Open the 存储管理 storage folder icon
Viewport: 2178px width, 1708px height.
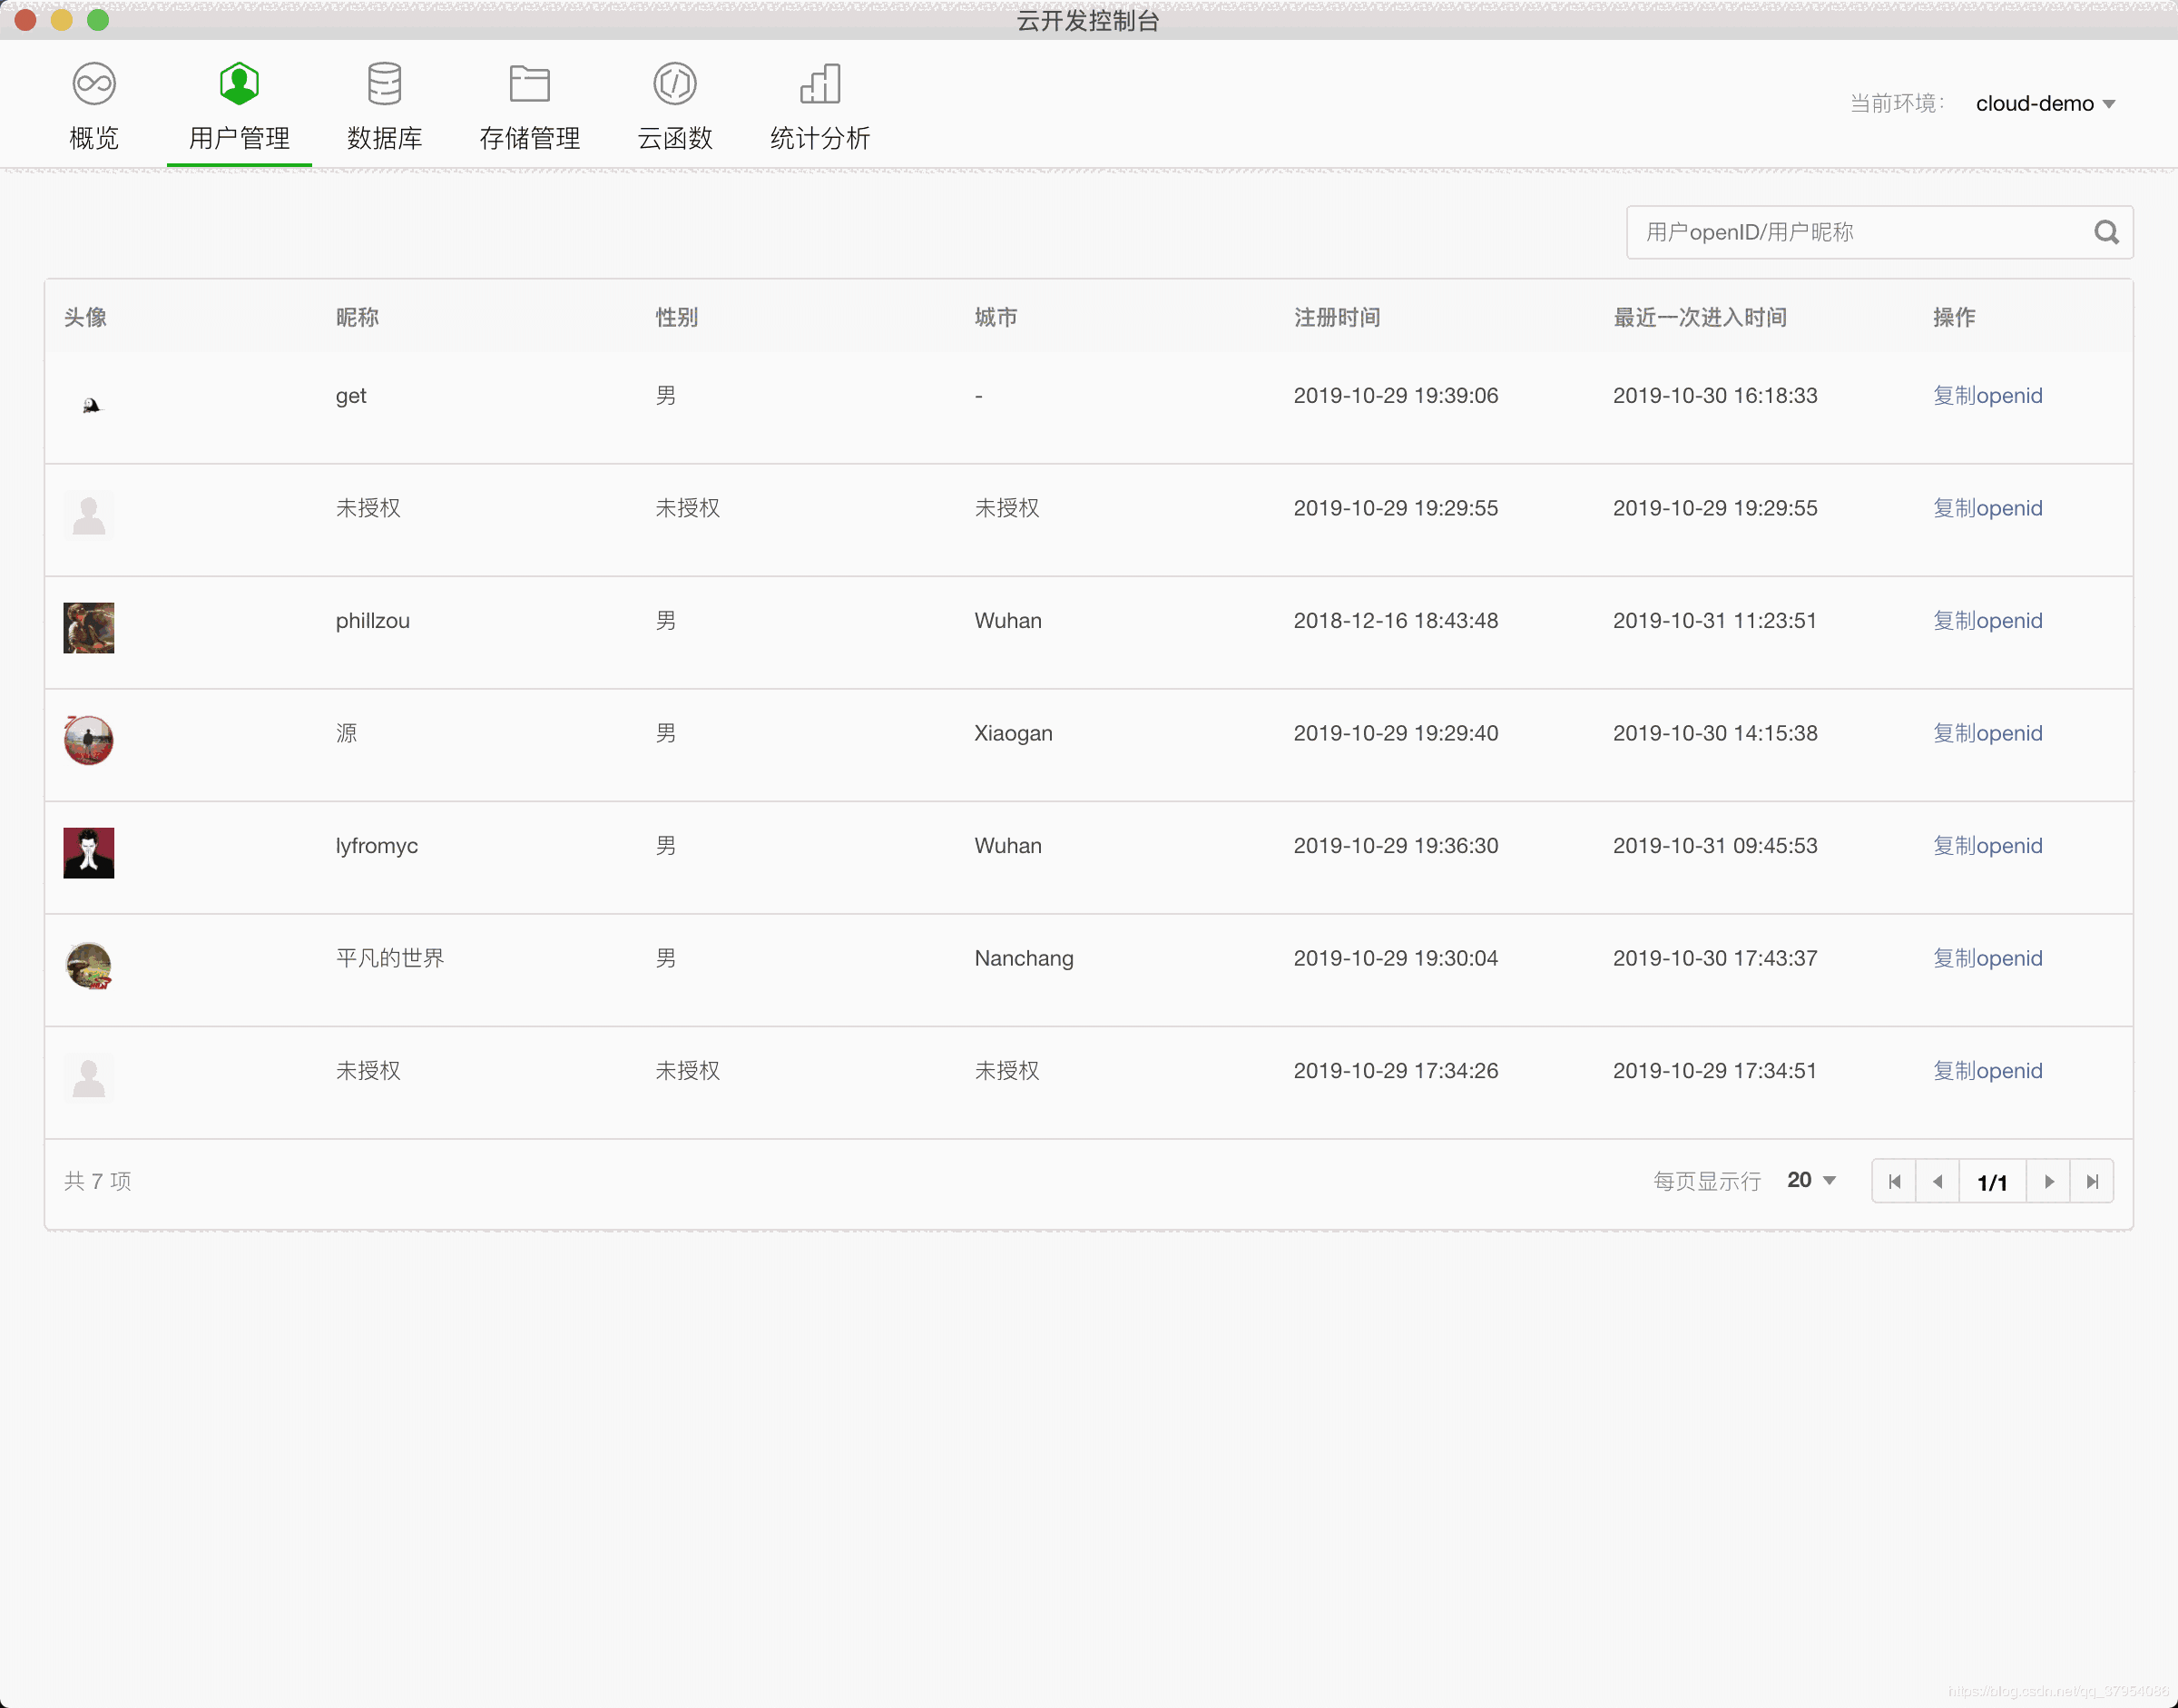pos(529,84)
